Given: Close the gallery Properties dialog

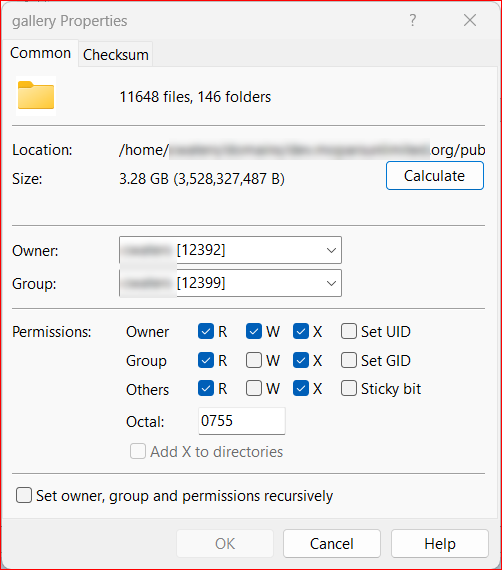Looking at the screenshot, I should [x=470, y=20].
